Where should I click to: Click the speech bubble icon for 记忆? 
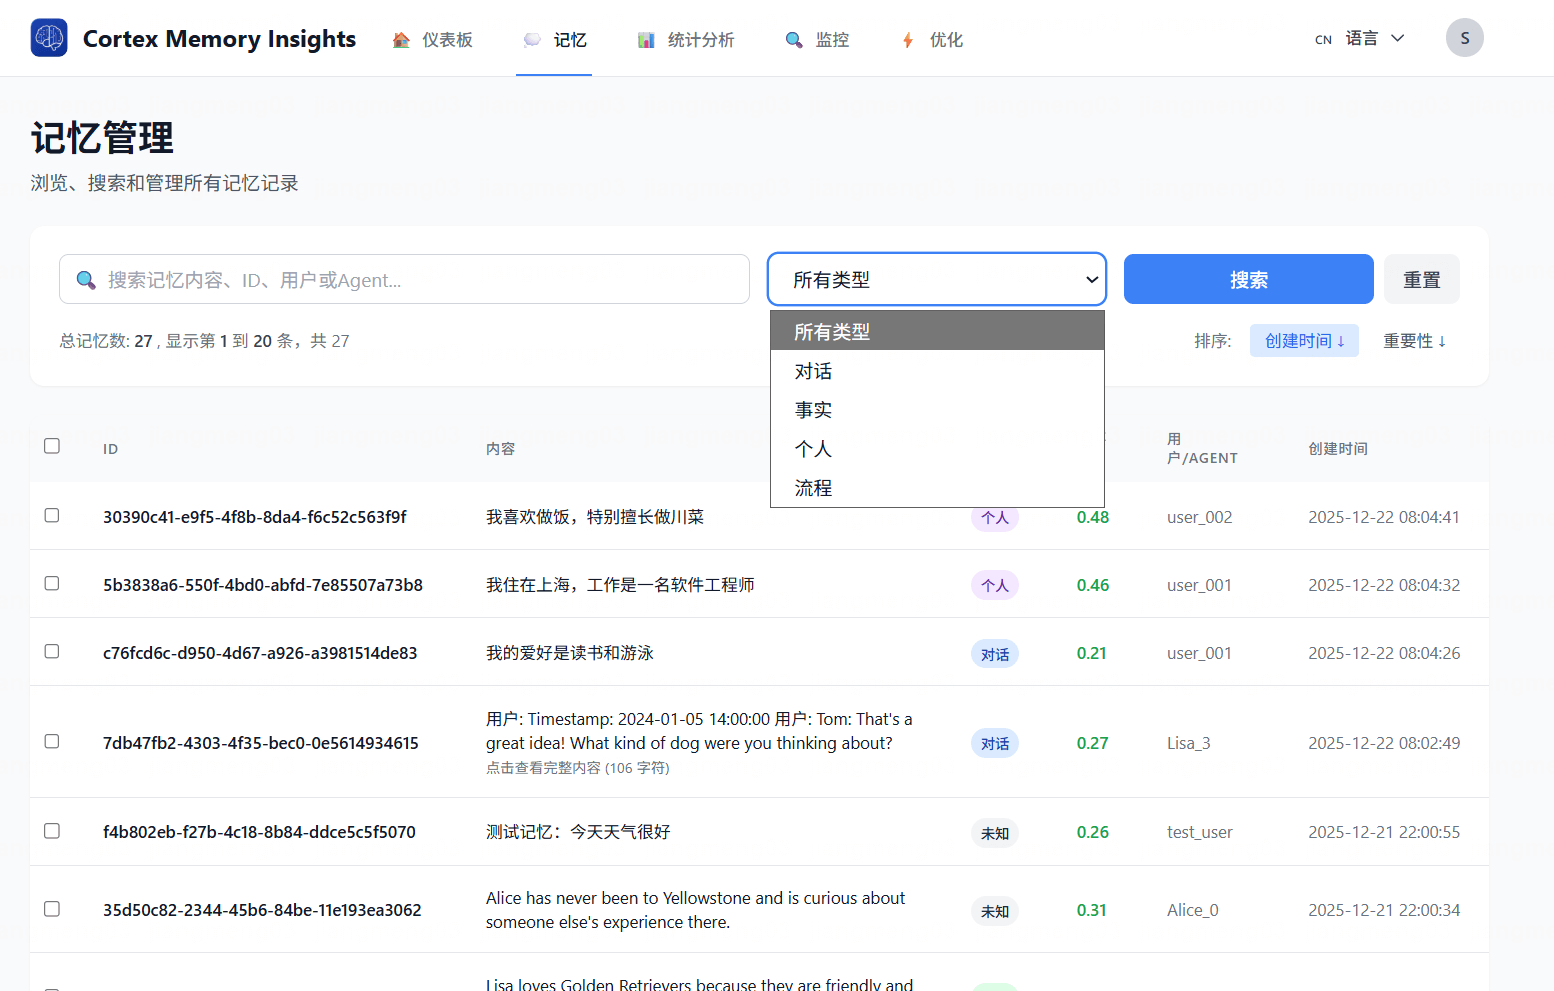coord(533,40)
